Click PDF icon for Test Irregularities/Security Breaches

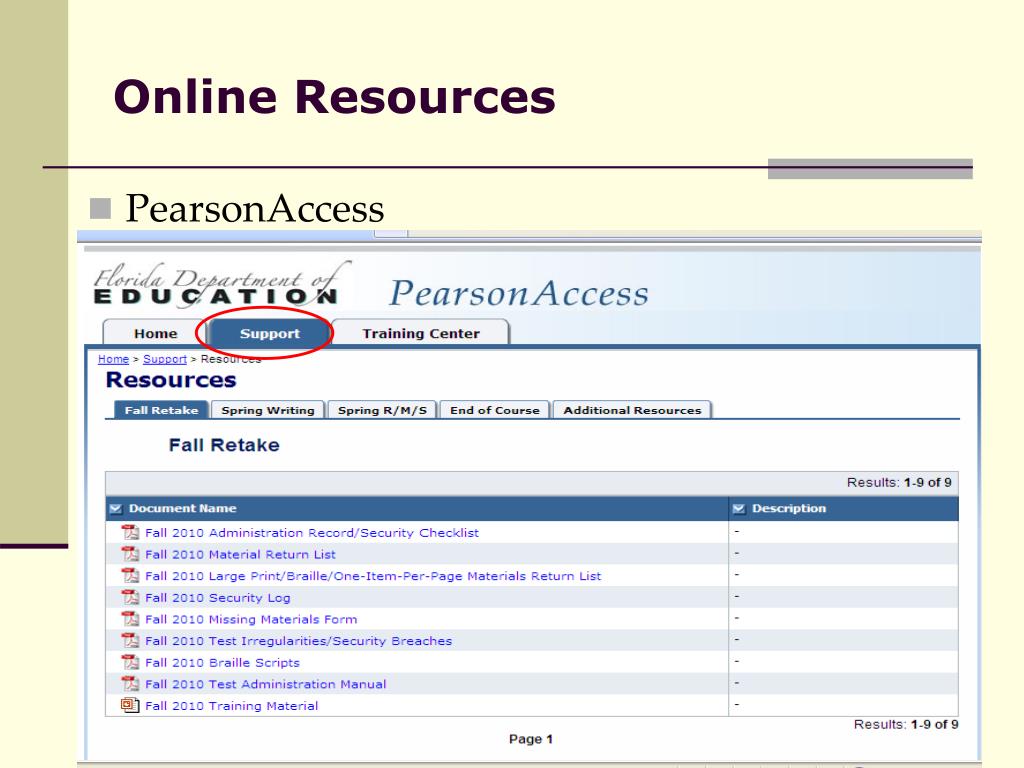click(131, 640)
